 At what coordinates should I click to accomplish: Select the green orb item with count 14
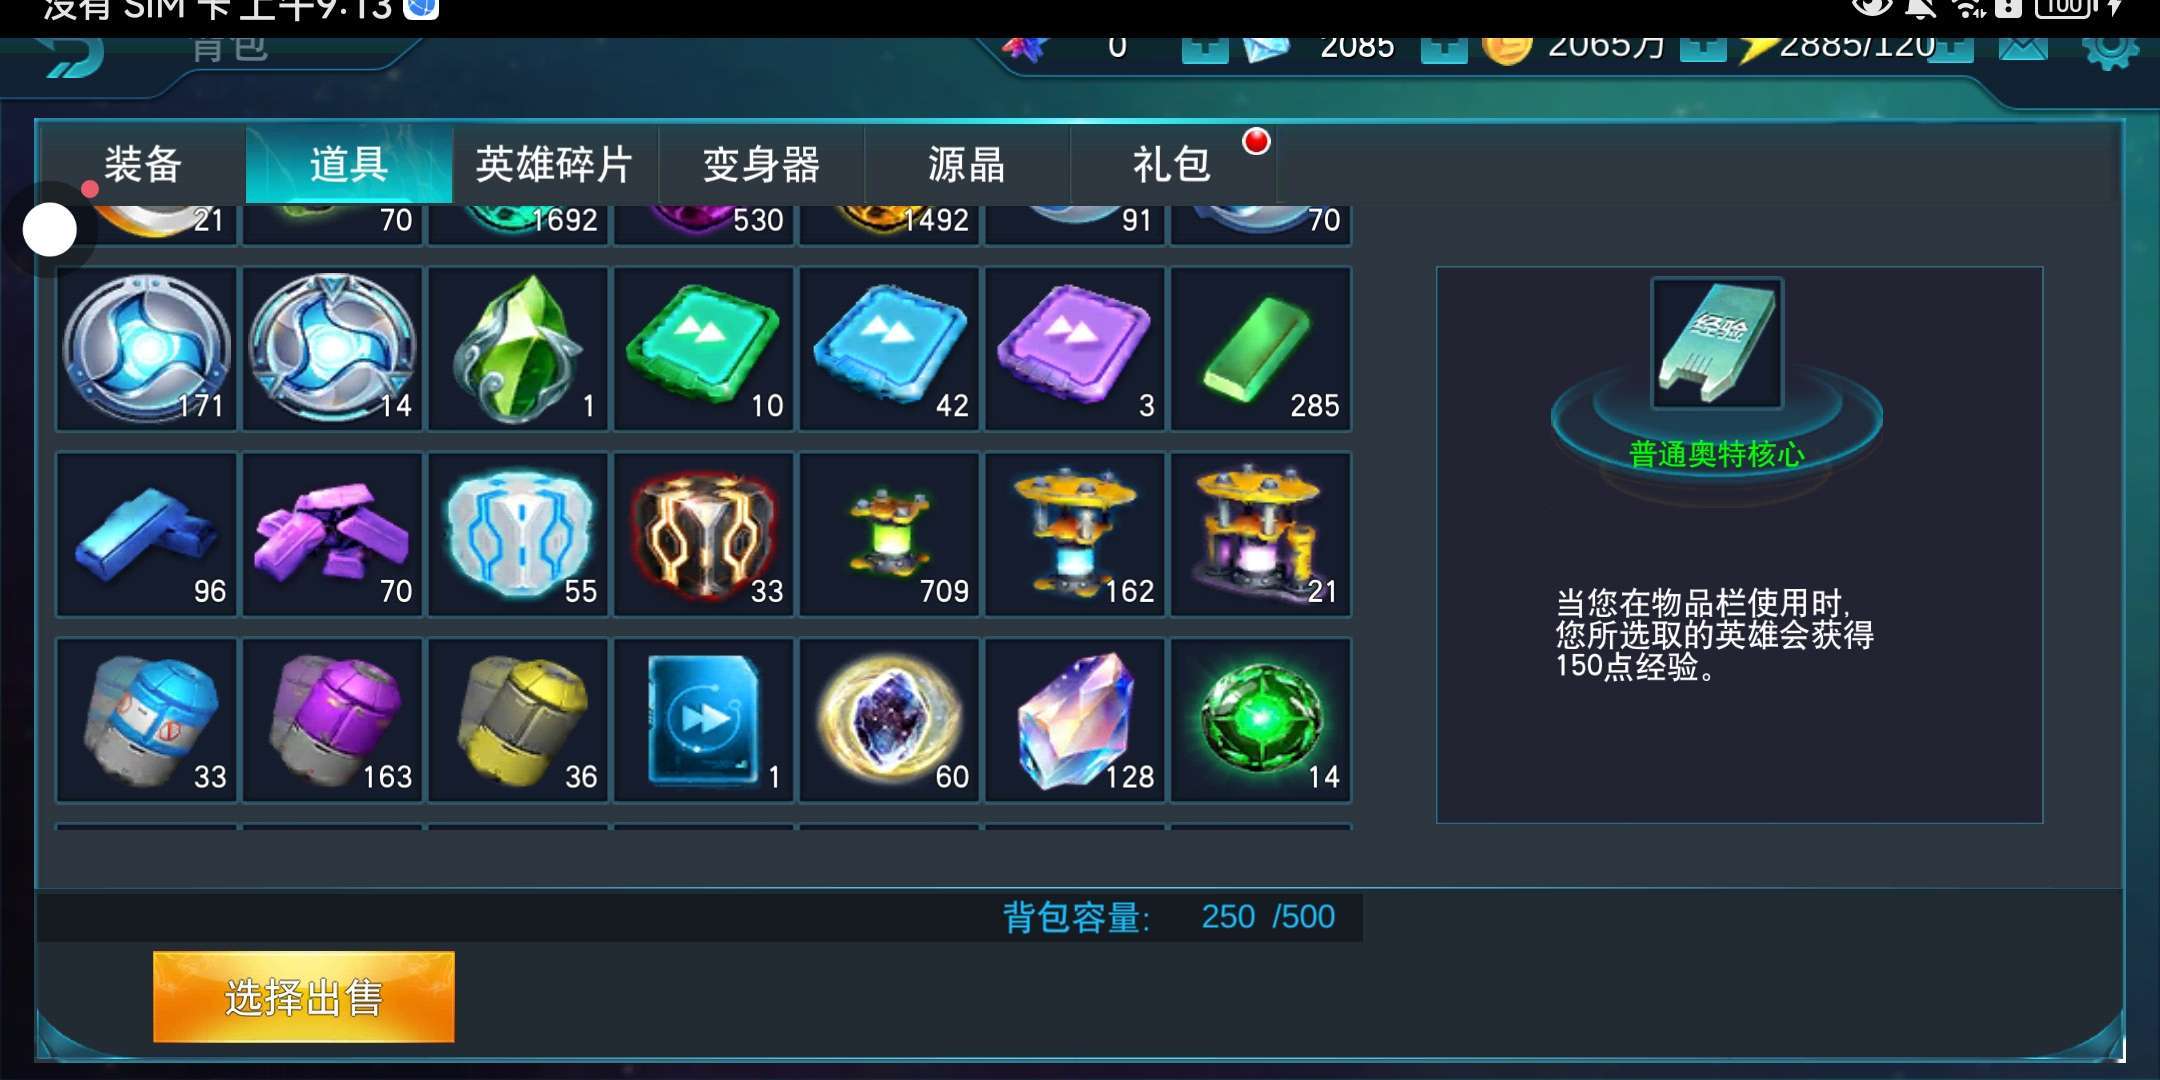click(1261, 720)
